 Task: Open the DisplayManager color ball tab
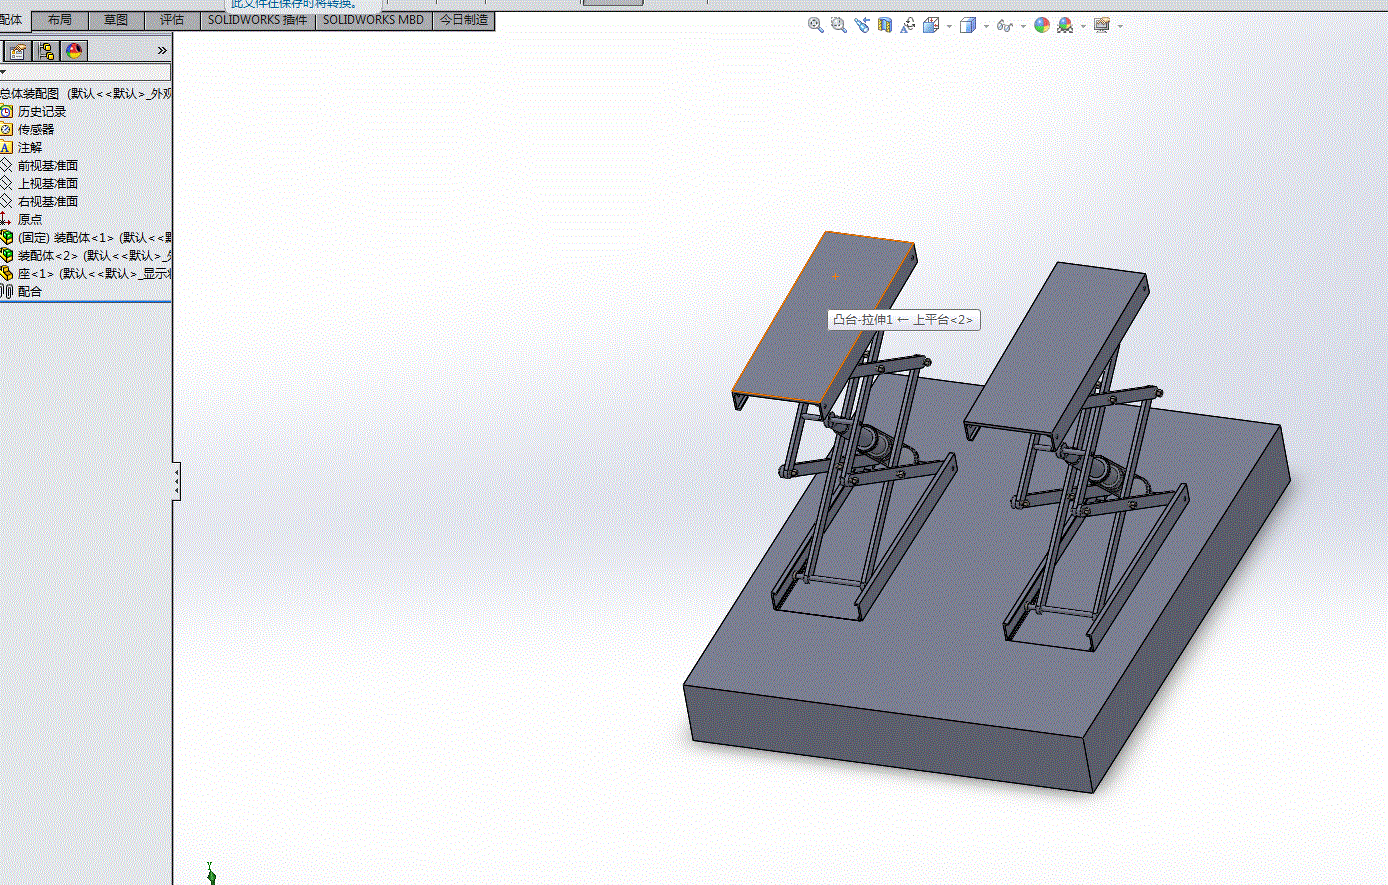[x=74, y=51]
